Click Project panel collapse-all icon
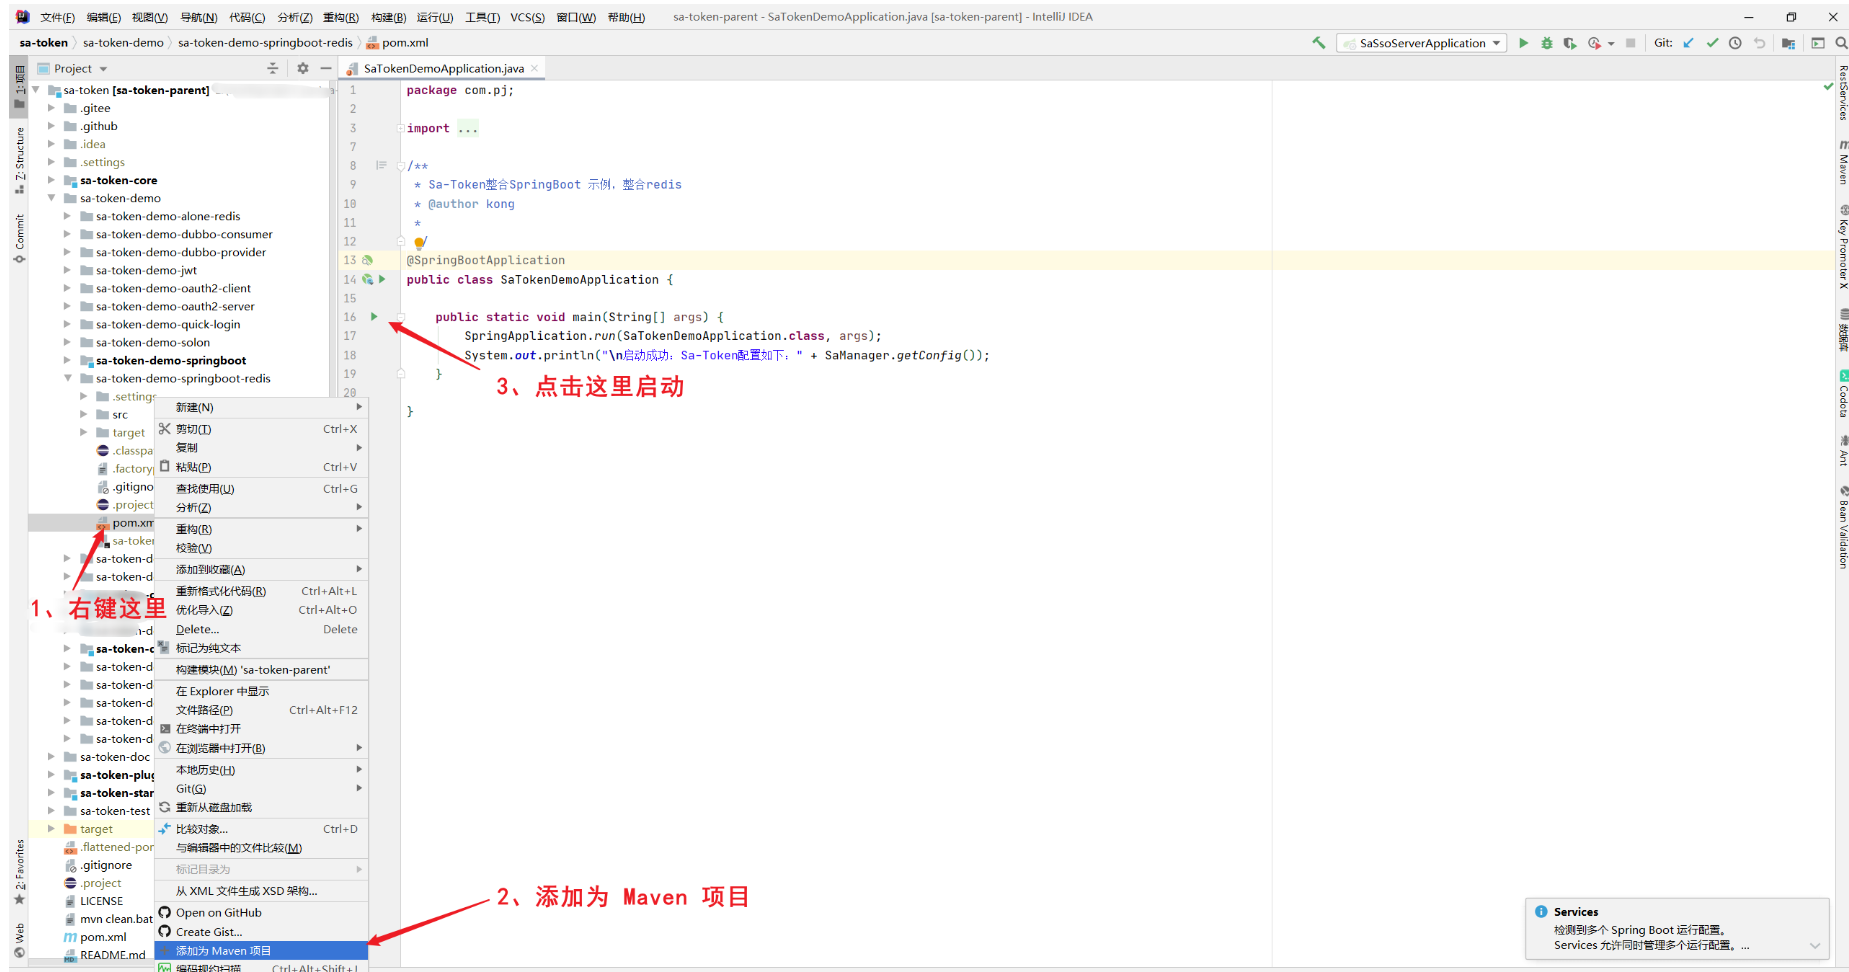 pyautogui.click(x=272, y=68)
